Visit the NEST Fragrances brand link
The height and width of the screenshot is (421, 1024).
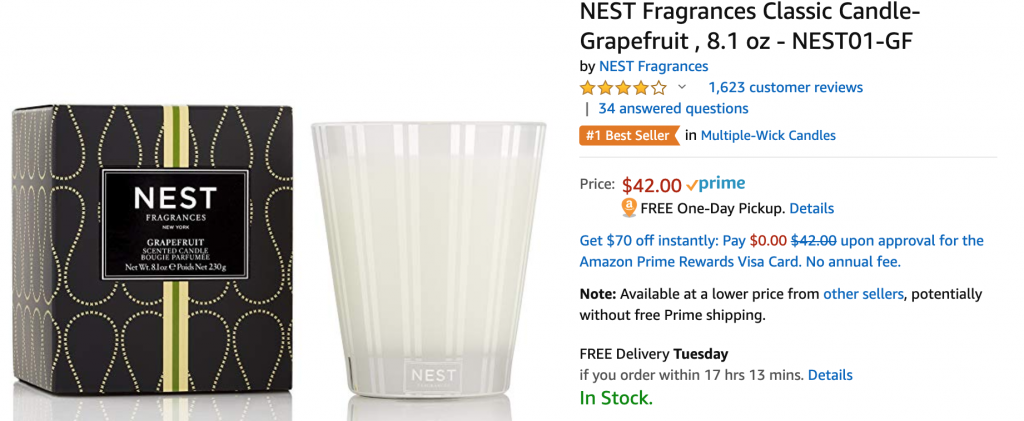653,66
